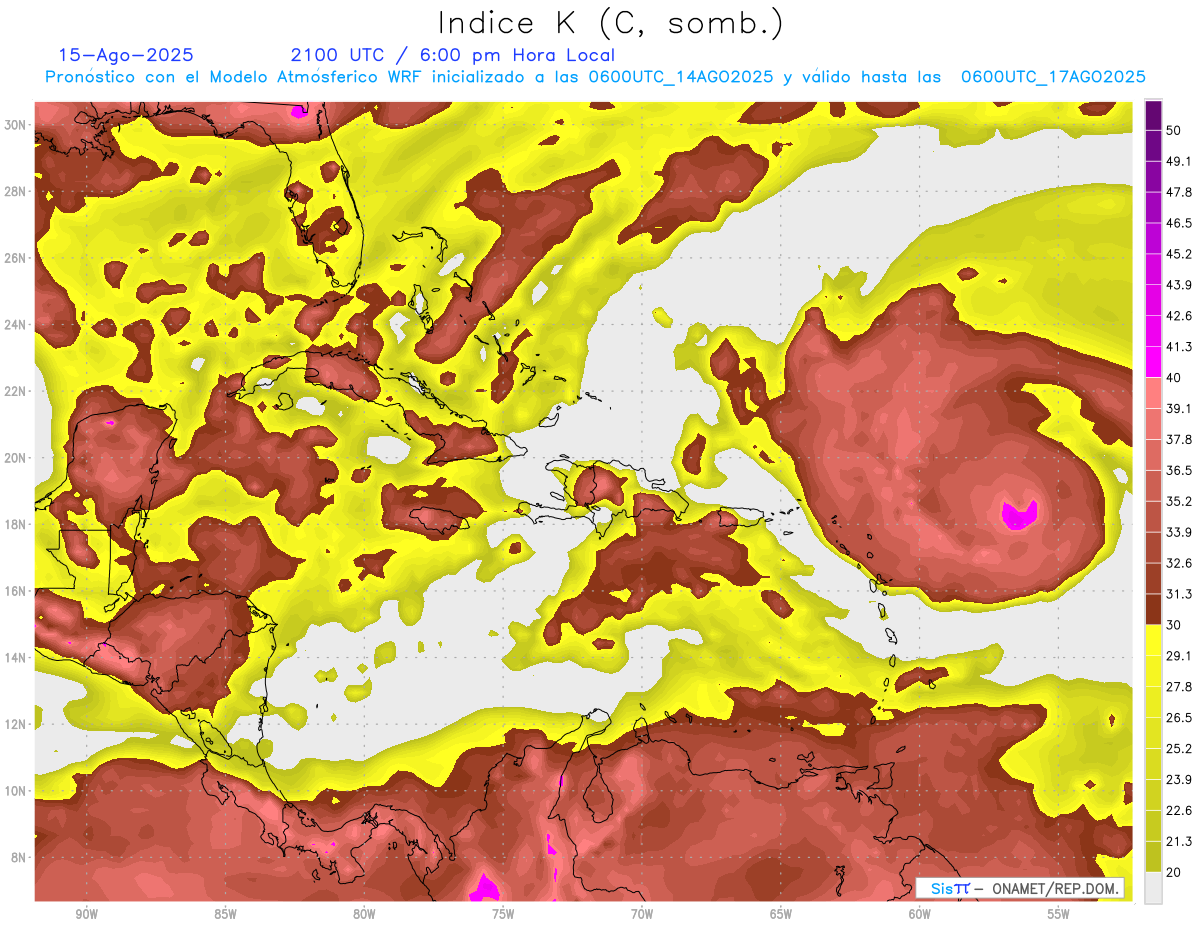Image resolution: width=1200 pixels, height=927 pixels.
Task: Pick the light gray swatch below 20
Action: point(1153,888)
